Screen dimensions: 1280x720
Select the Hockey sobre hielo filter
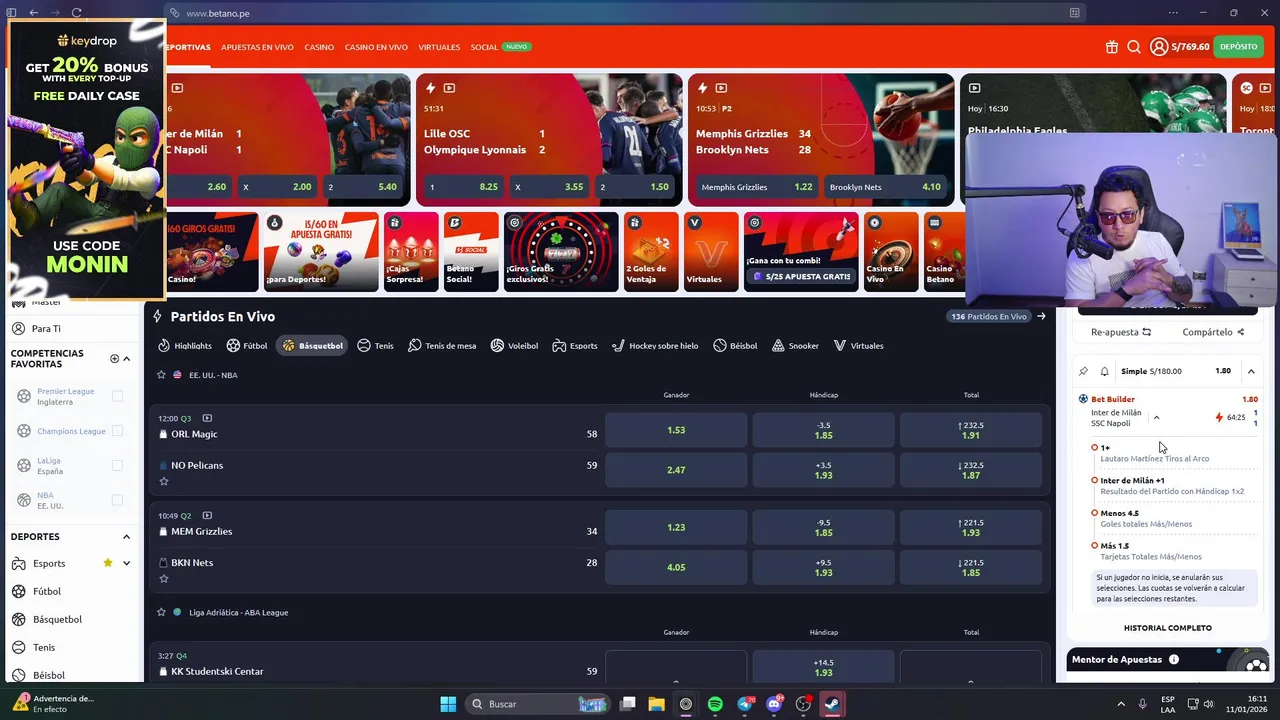(655, 346)
